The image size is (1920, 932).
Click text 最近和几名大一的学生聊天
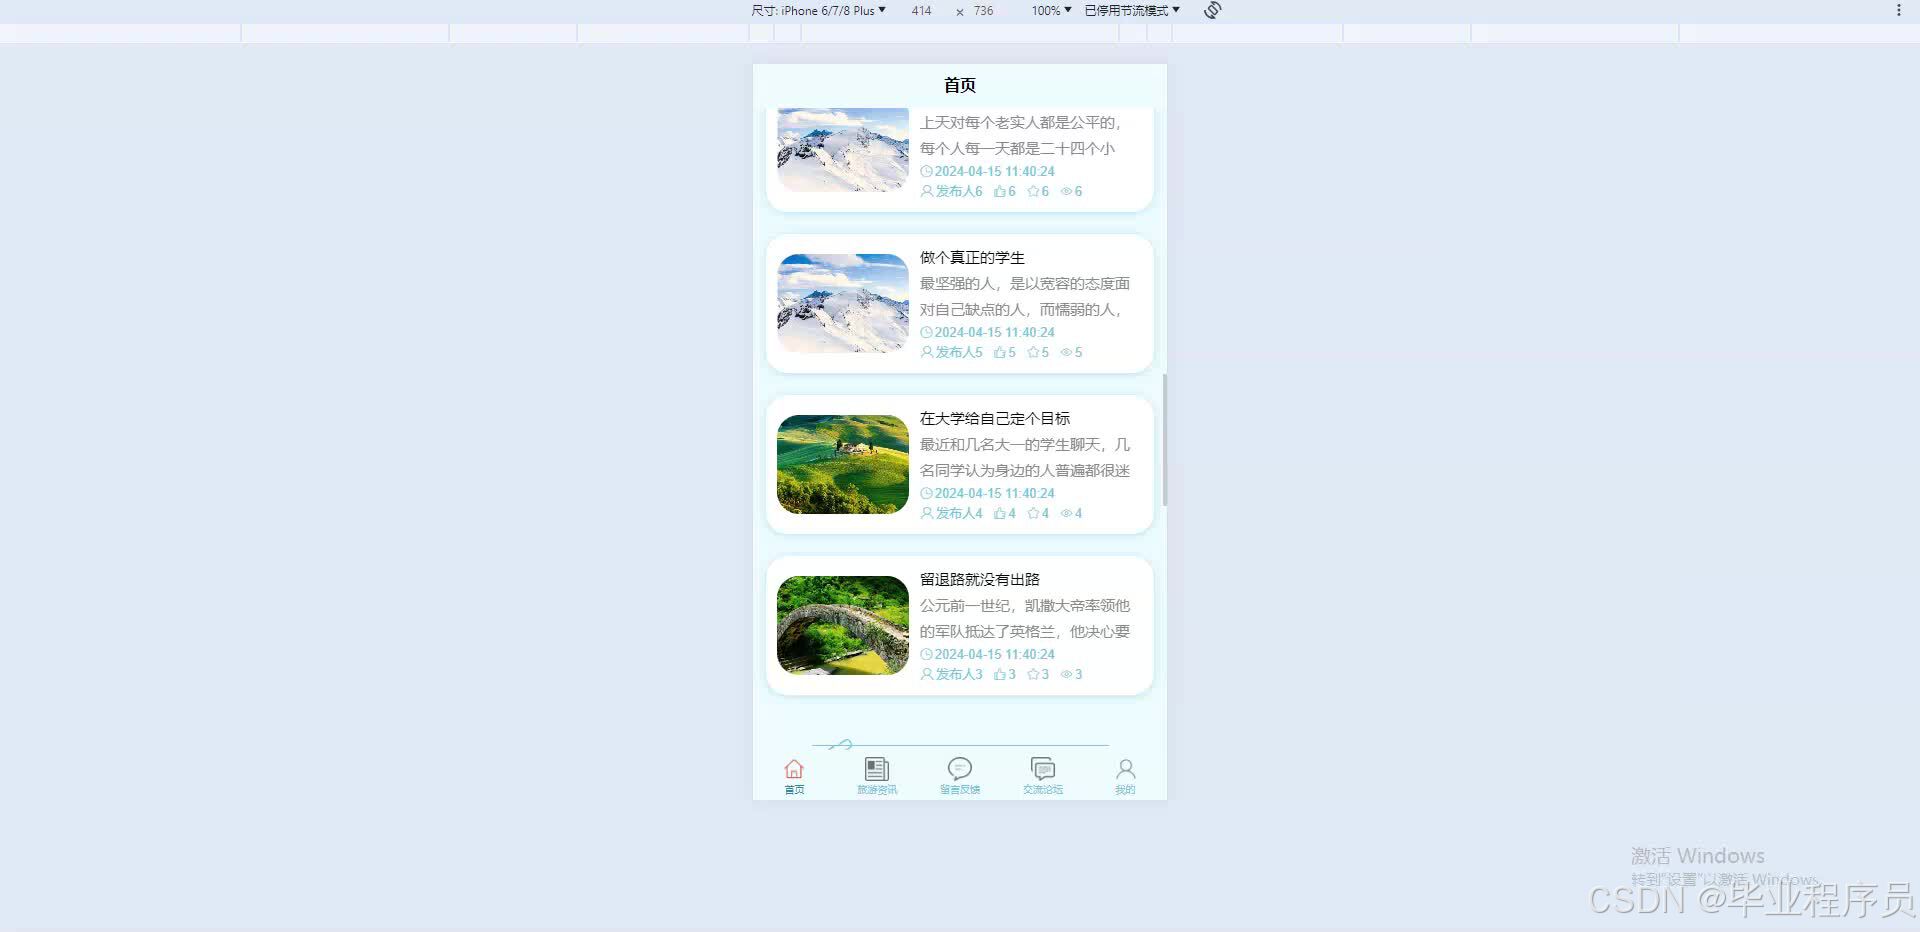(1009, 445)
